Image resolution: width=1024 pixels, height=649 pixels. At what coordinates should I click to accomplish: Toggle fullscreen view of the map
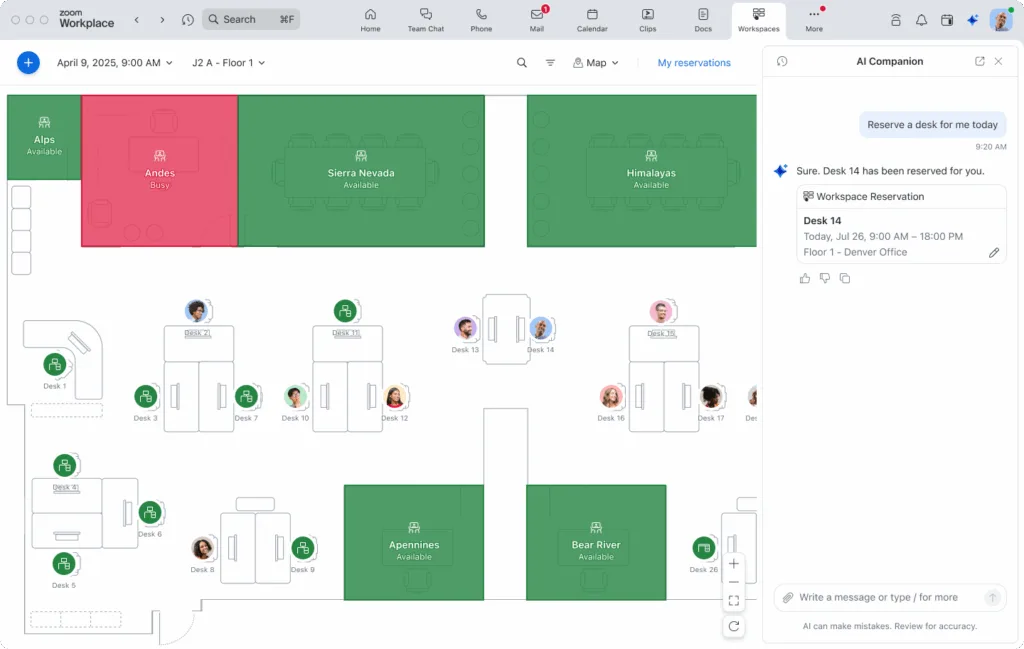pos(734,601)
